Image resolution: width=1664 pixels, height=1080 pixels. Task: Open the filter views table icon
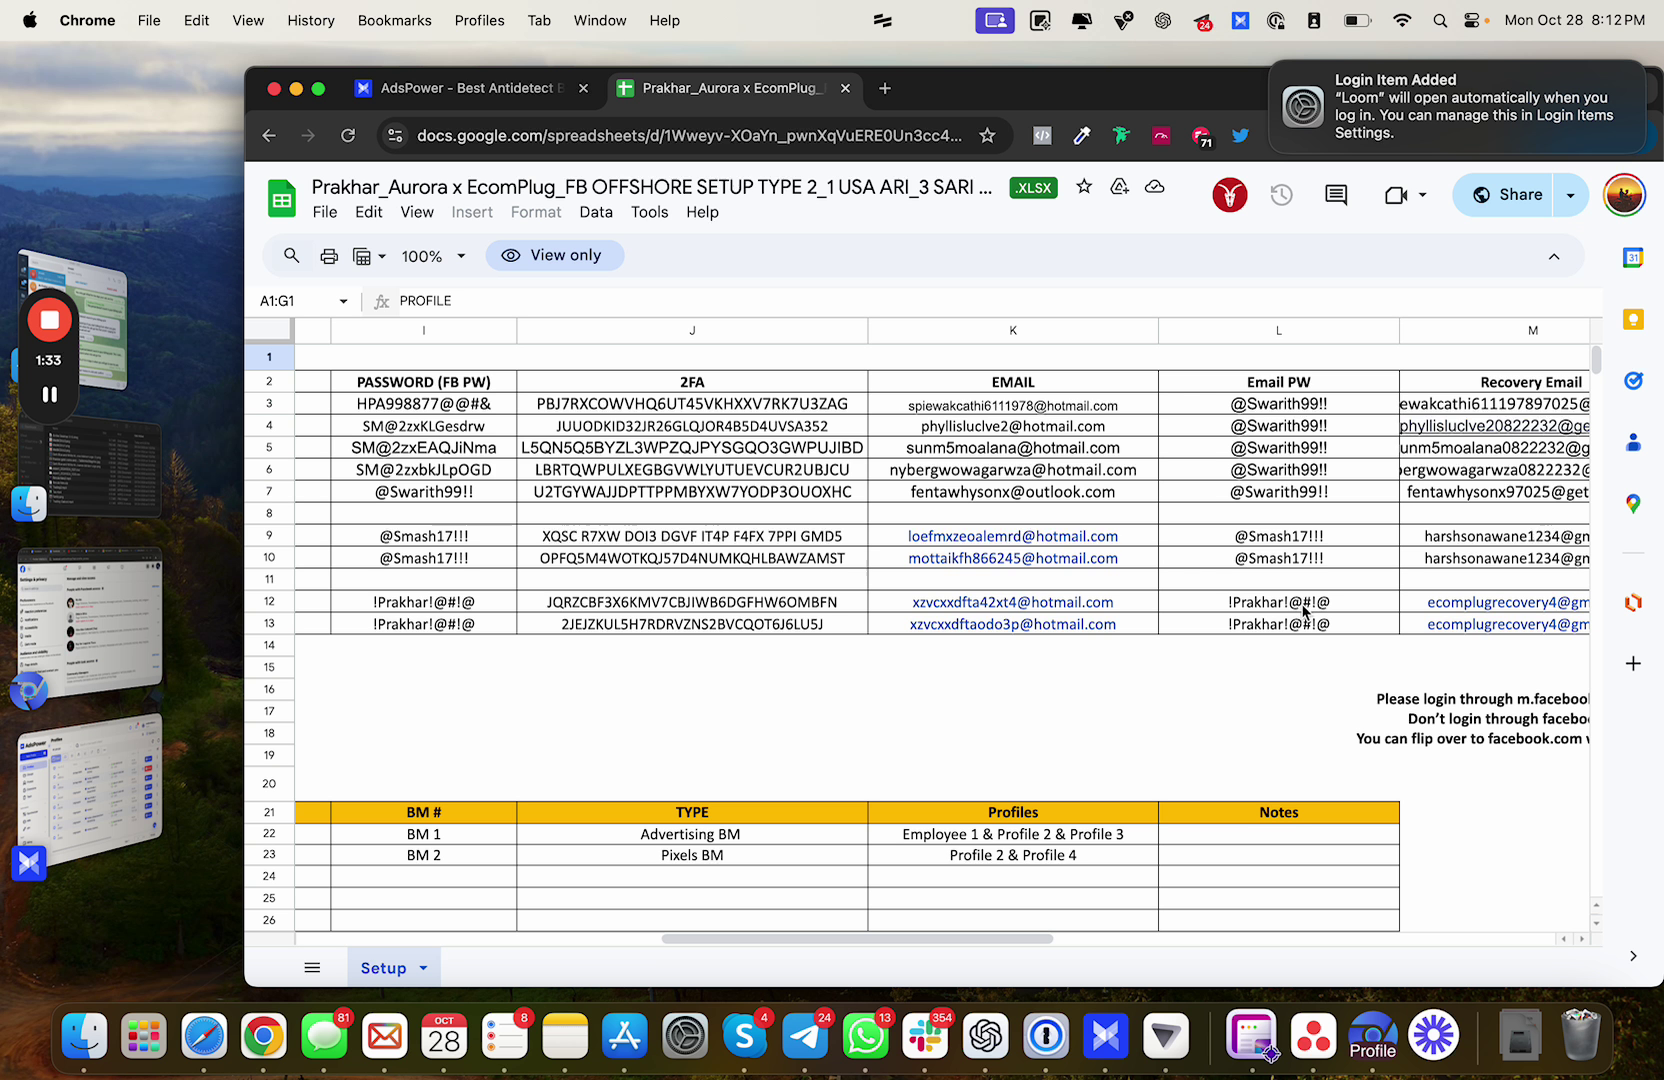362,256
